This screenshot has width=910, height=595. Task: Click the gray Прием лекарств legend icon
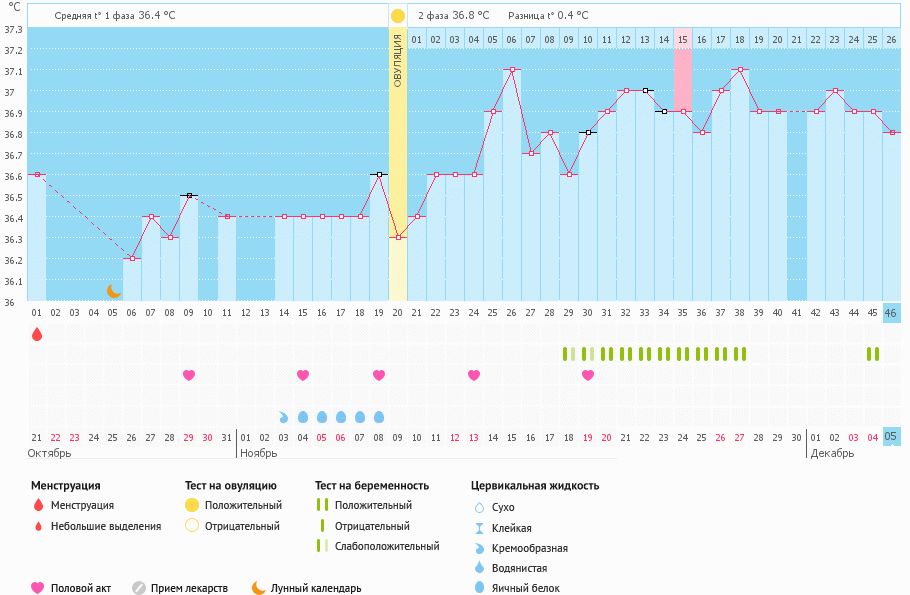click(x=139, y=588)
